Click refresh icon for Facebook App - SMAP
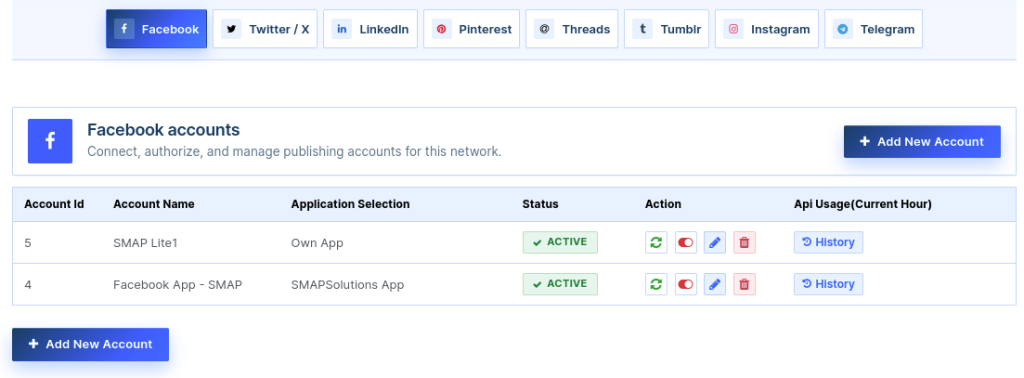The image size is (1024, 378). [x=656, y=284]
